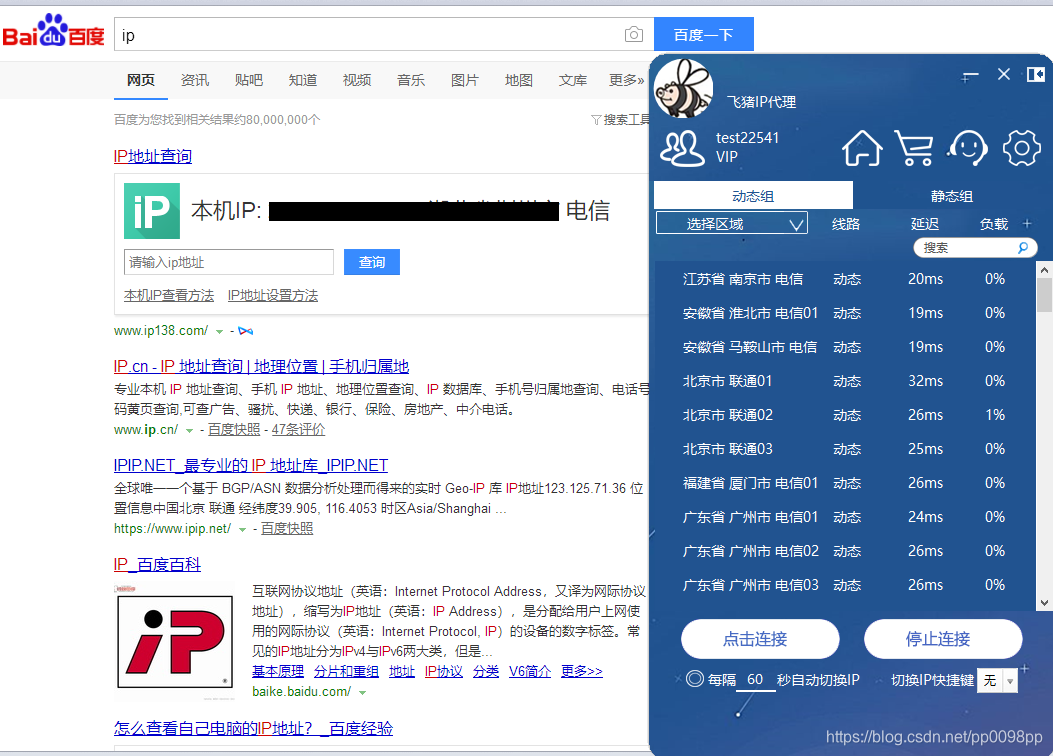Open the home icon in the proxy panel

(x=862, y=148)
